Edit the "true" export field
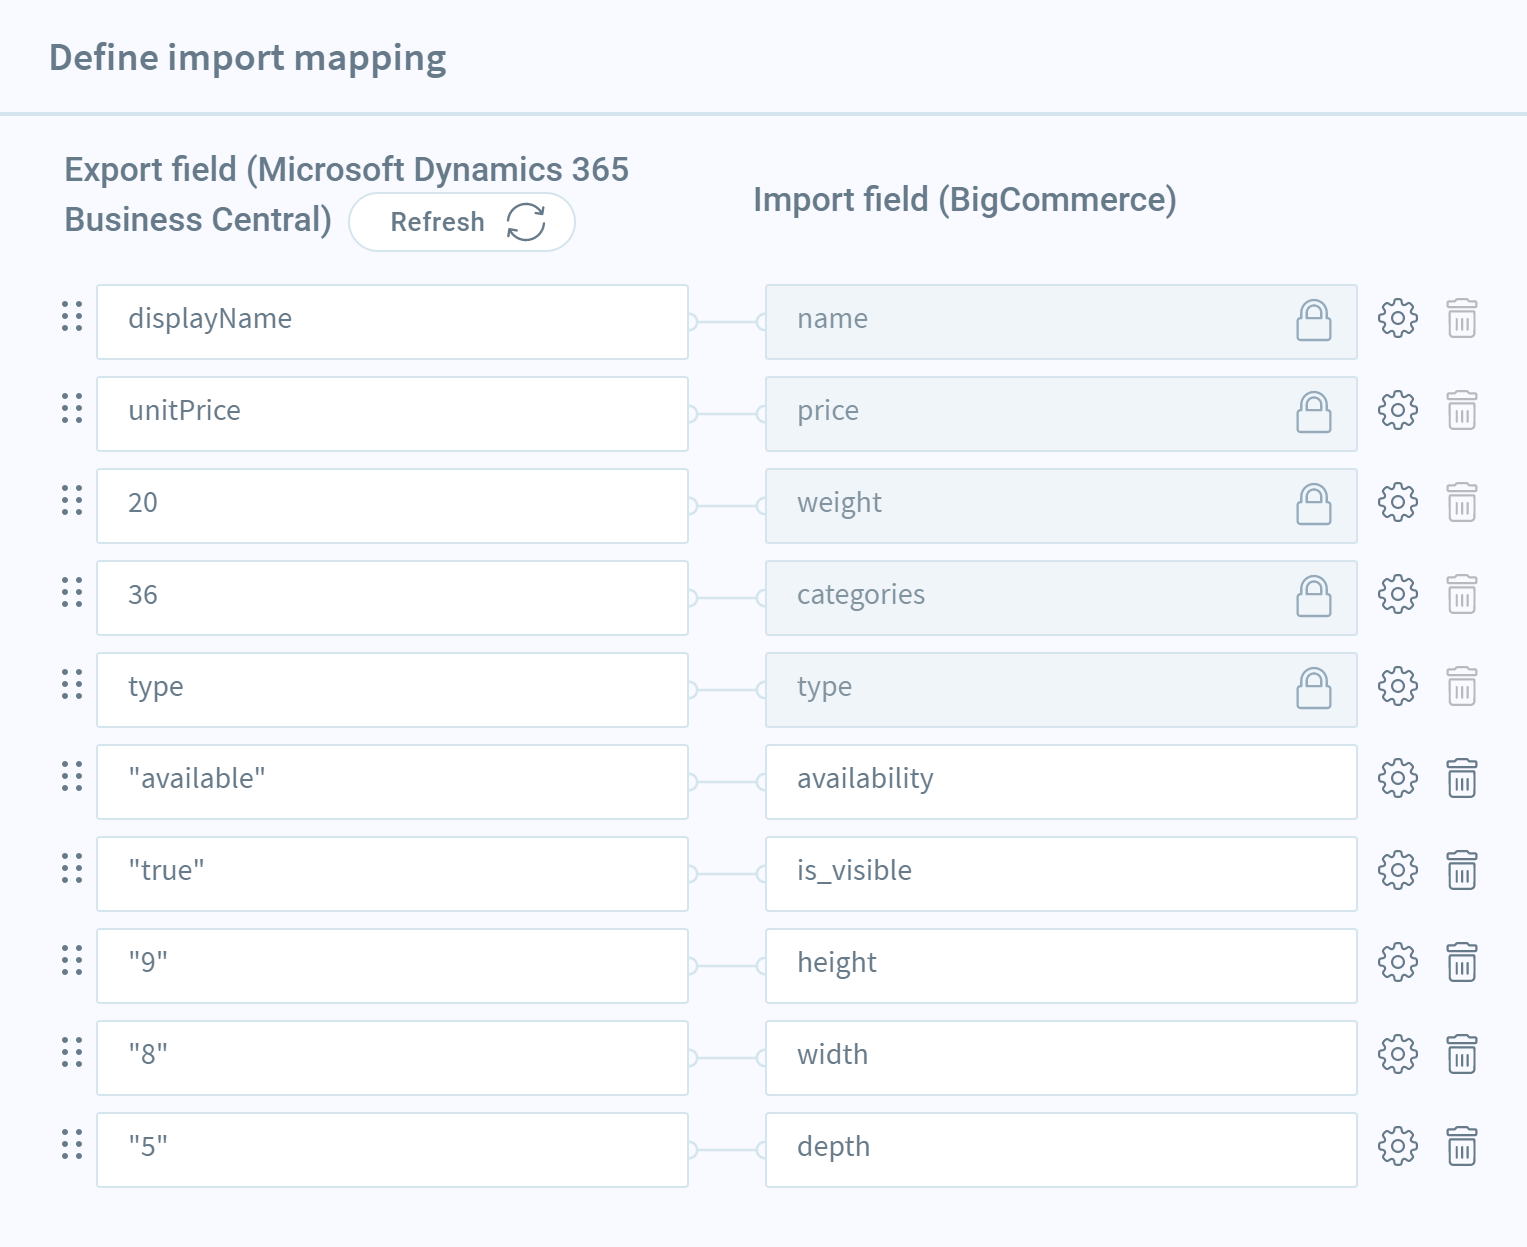Image resolution: width=1527 pixels, height=1247 pixels. (392, 874)
